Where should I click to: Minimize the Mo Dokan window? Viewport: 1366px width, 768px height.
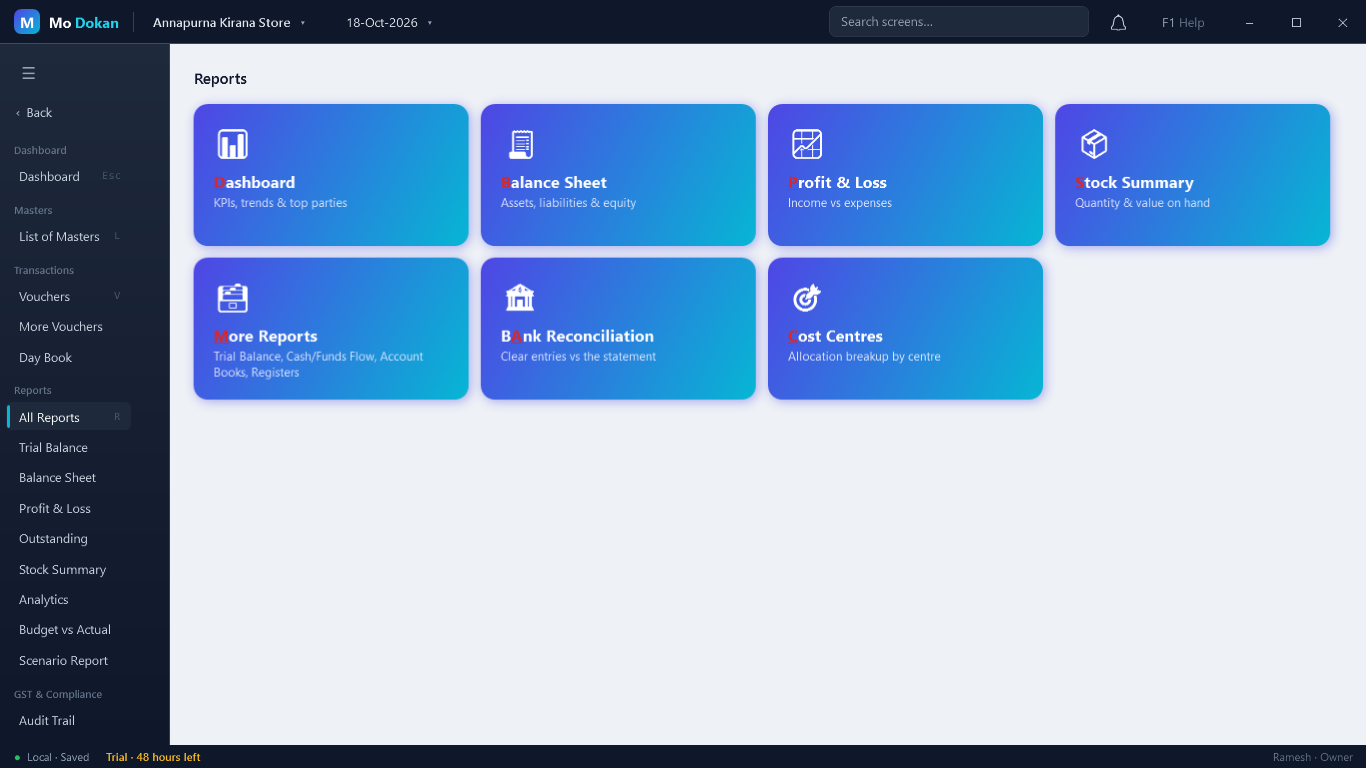point(1249,22)
